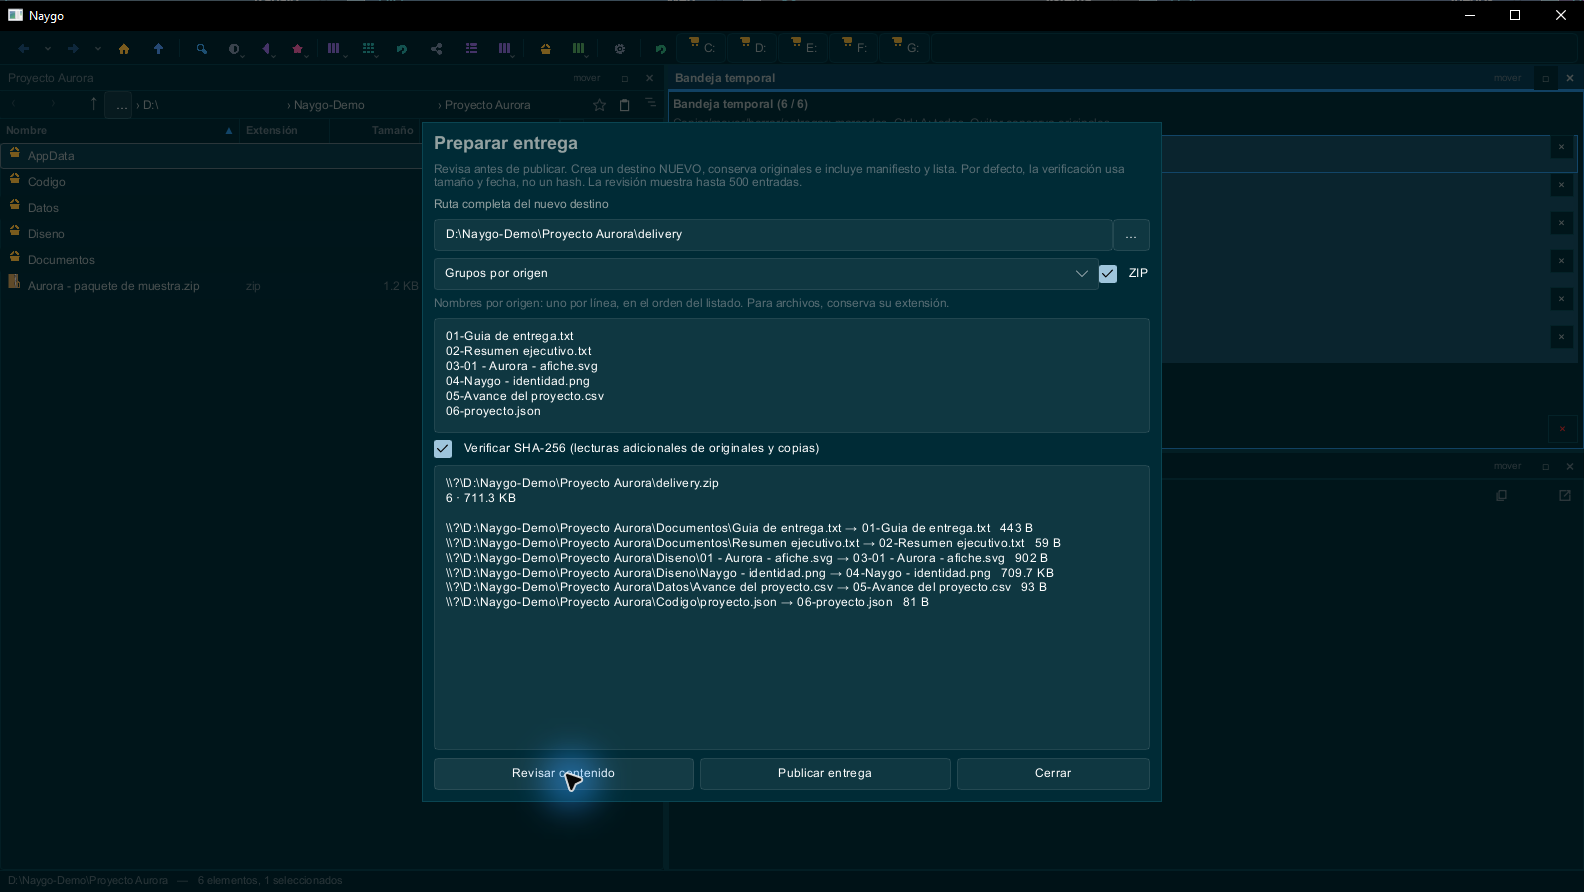Screen dimensions: 1584x892
Task: Select the AppData folder row
Action: click(x=210, y=156)
